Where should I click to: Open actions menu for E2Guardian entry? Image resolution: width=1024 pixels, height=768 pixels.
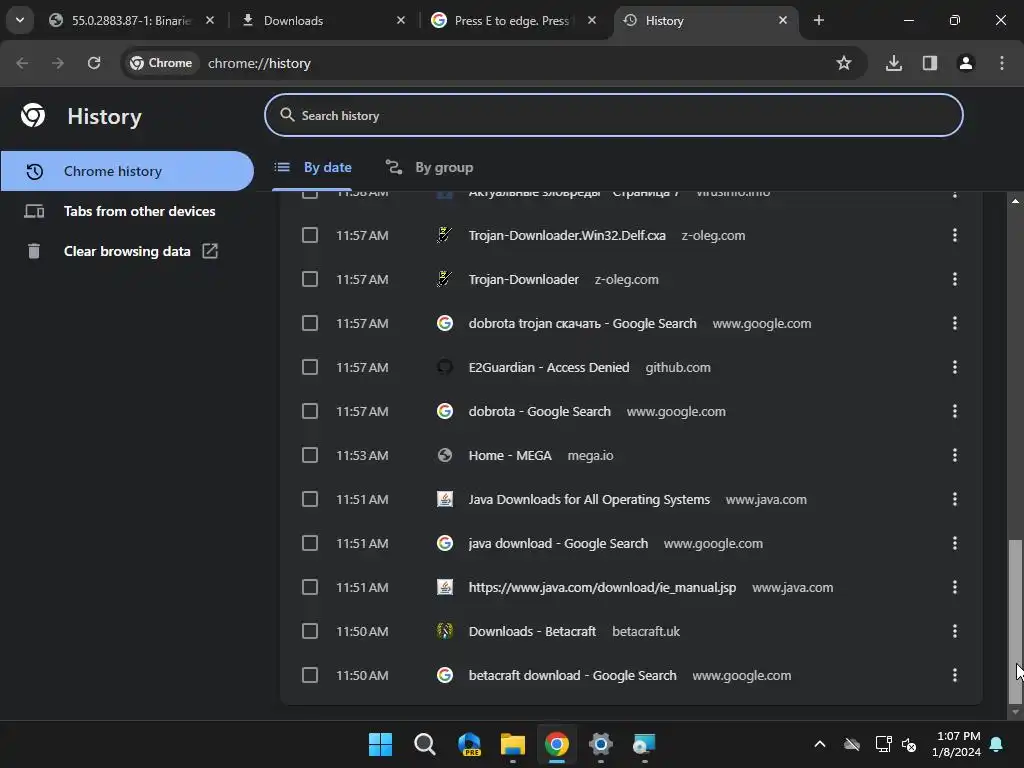(955, 367)
